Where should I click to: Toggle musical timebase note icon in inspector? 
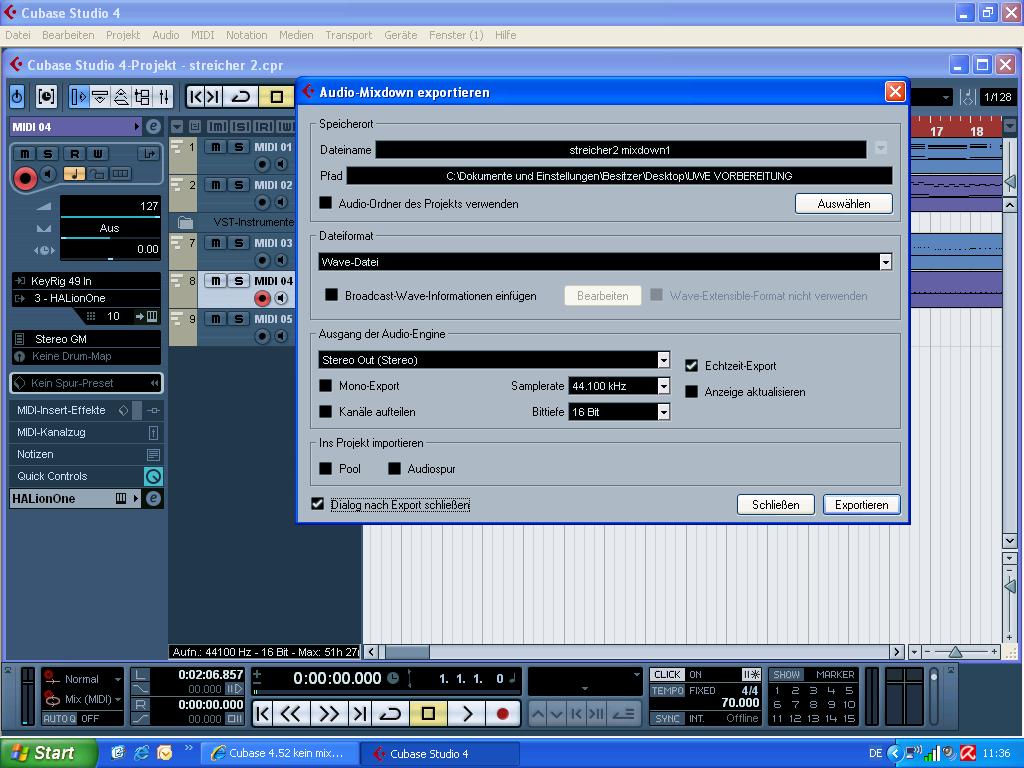coord(74,174)
